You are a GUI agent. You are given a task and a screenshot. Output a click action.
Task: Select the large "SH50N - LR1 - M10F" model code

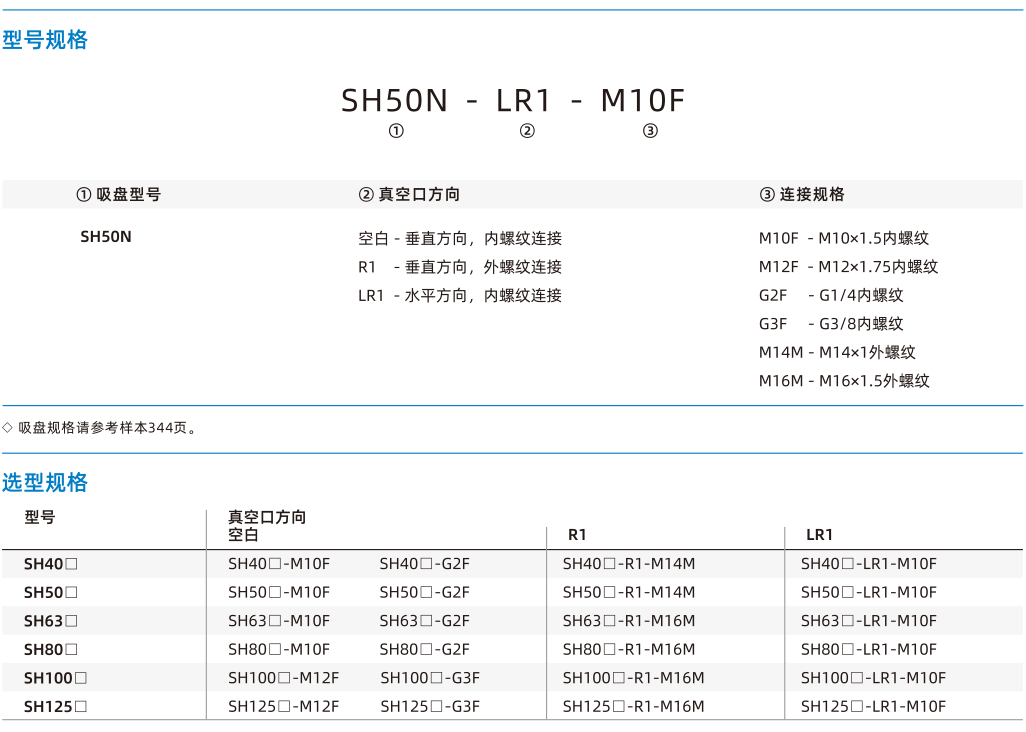pyautogui.click(x=513, y=101)
